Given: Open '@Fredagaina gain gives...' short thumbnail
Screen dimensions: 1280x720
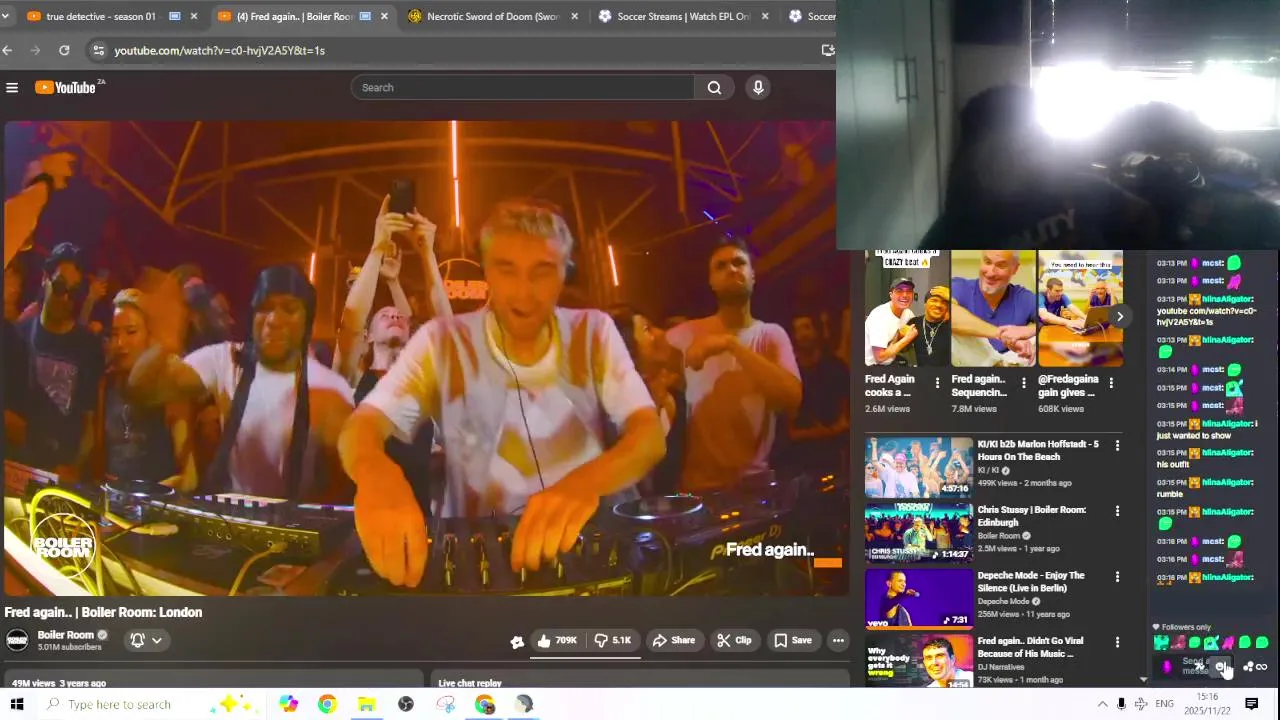Looking at the screenshot, I should (1080, 308).
